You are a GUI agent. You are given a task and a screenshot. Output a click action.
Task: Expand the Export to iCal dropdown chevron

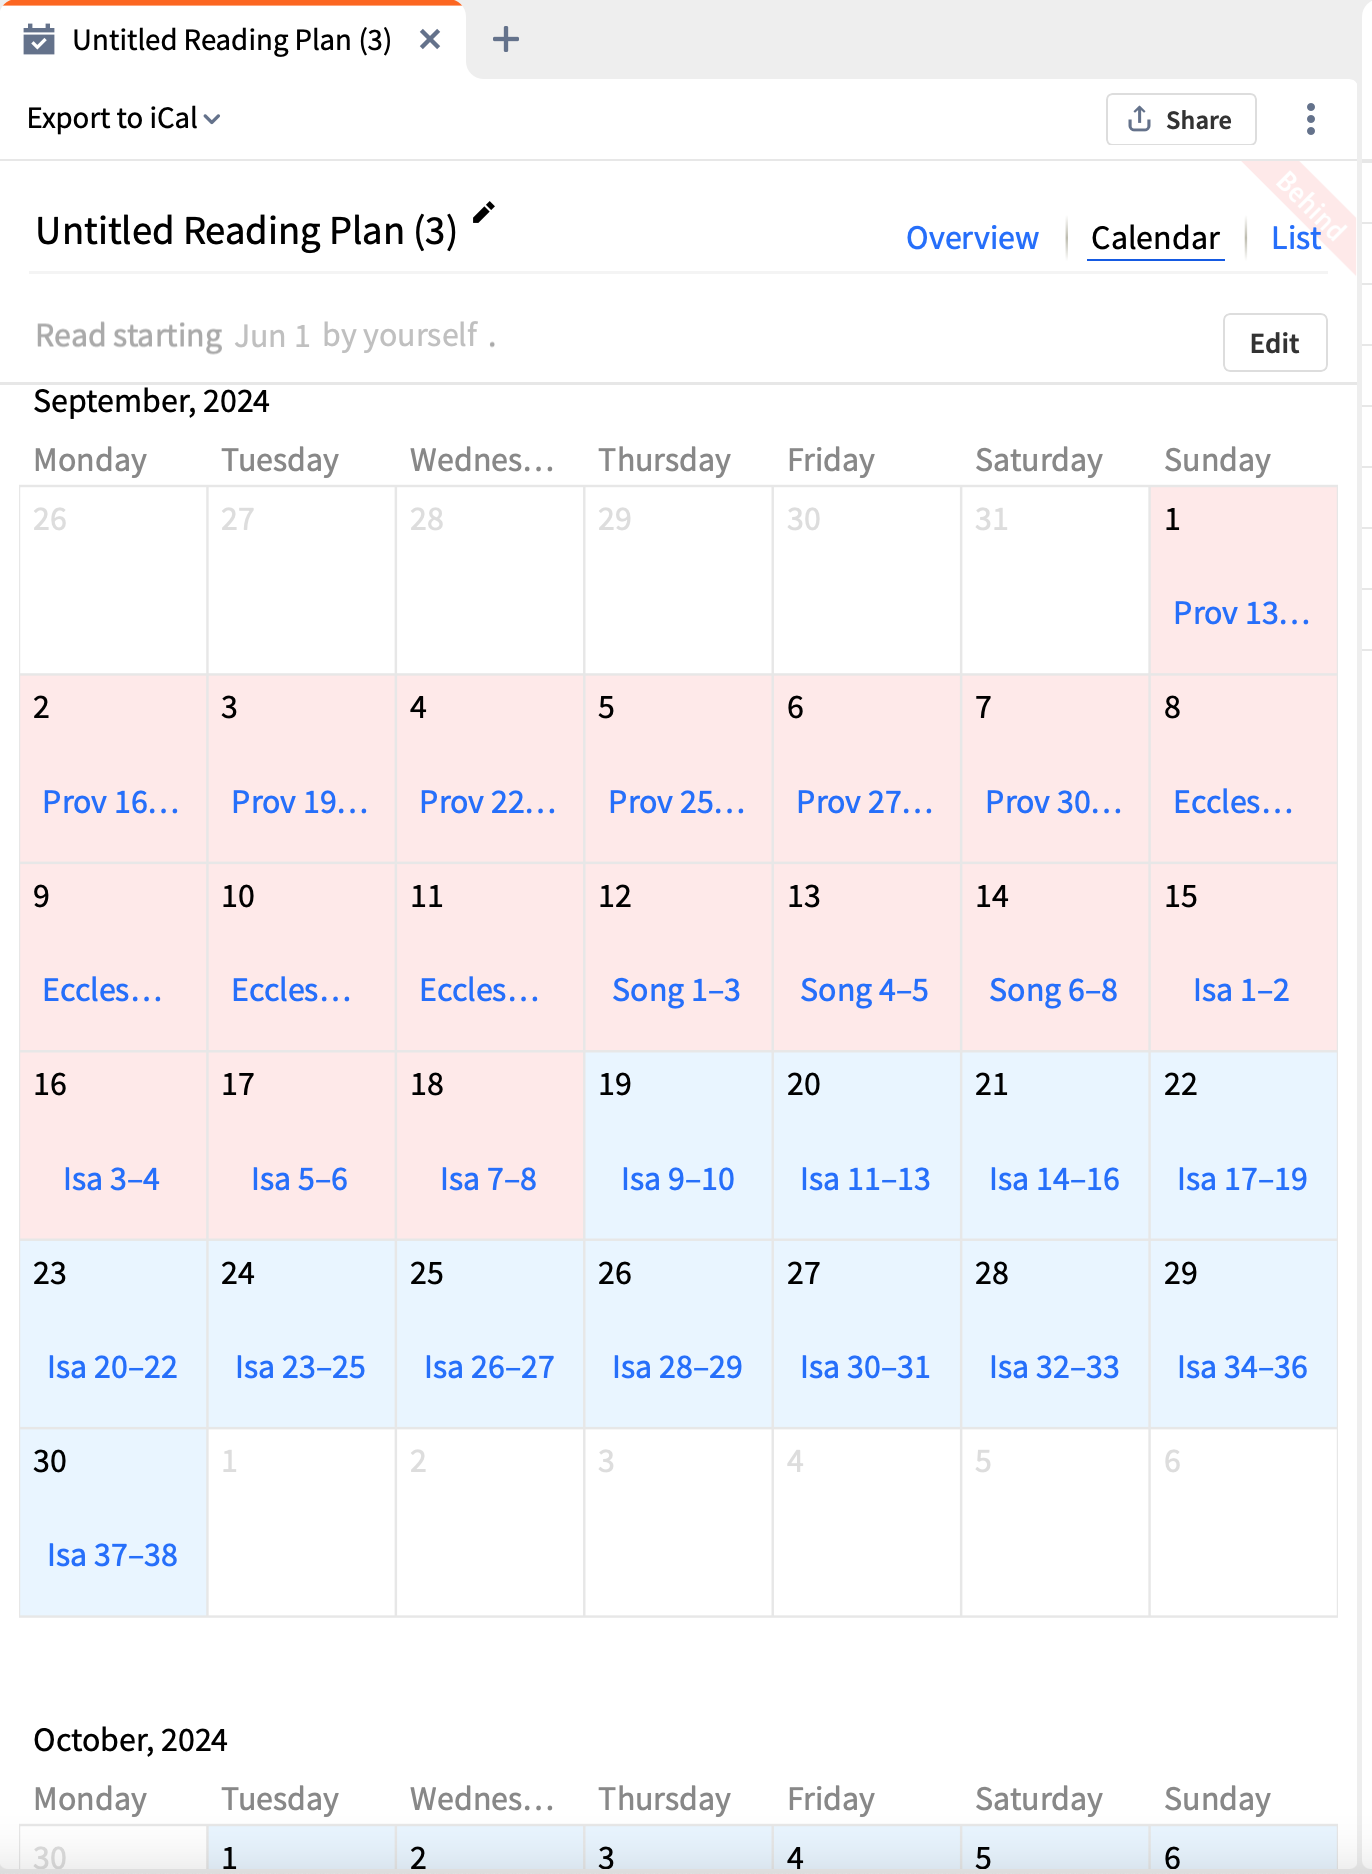point(214,118)
